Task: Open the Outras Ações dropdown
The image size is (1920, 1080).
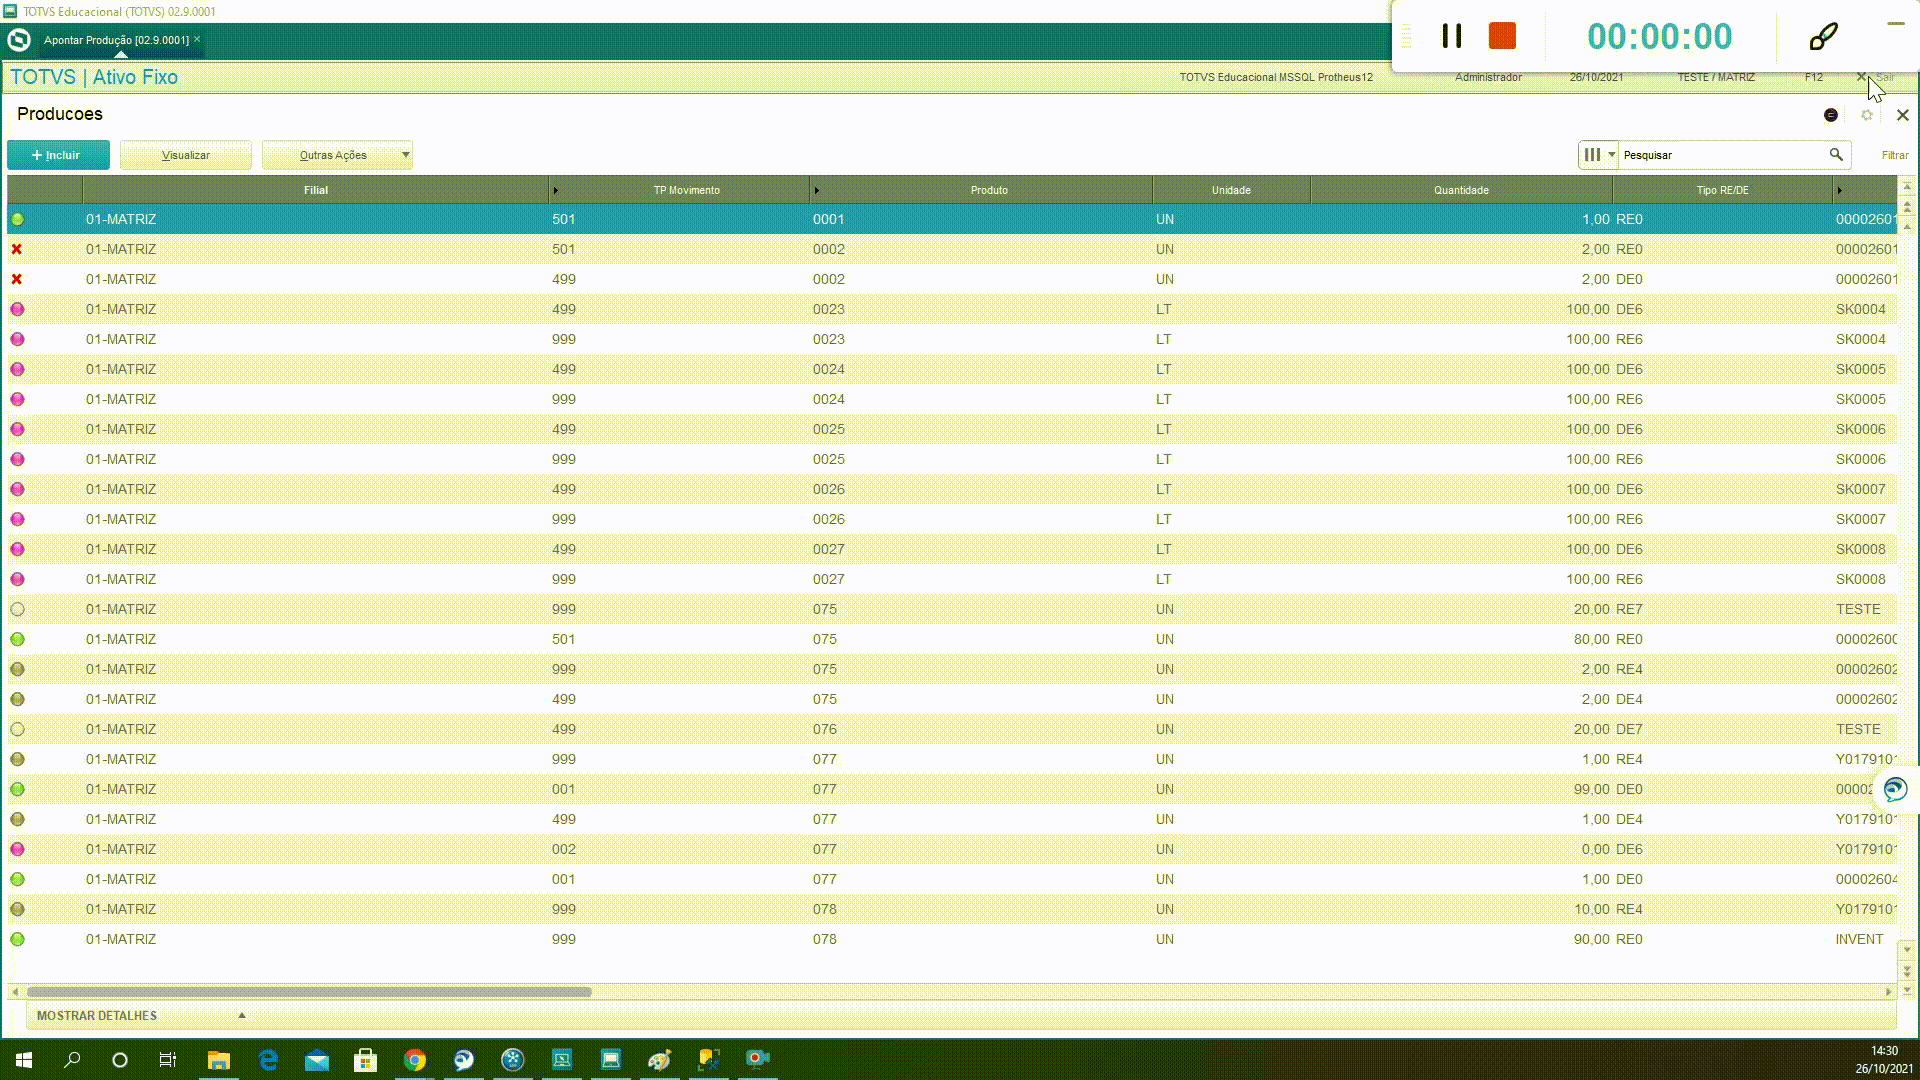Action: 337,155
